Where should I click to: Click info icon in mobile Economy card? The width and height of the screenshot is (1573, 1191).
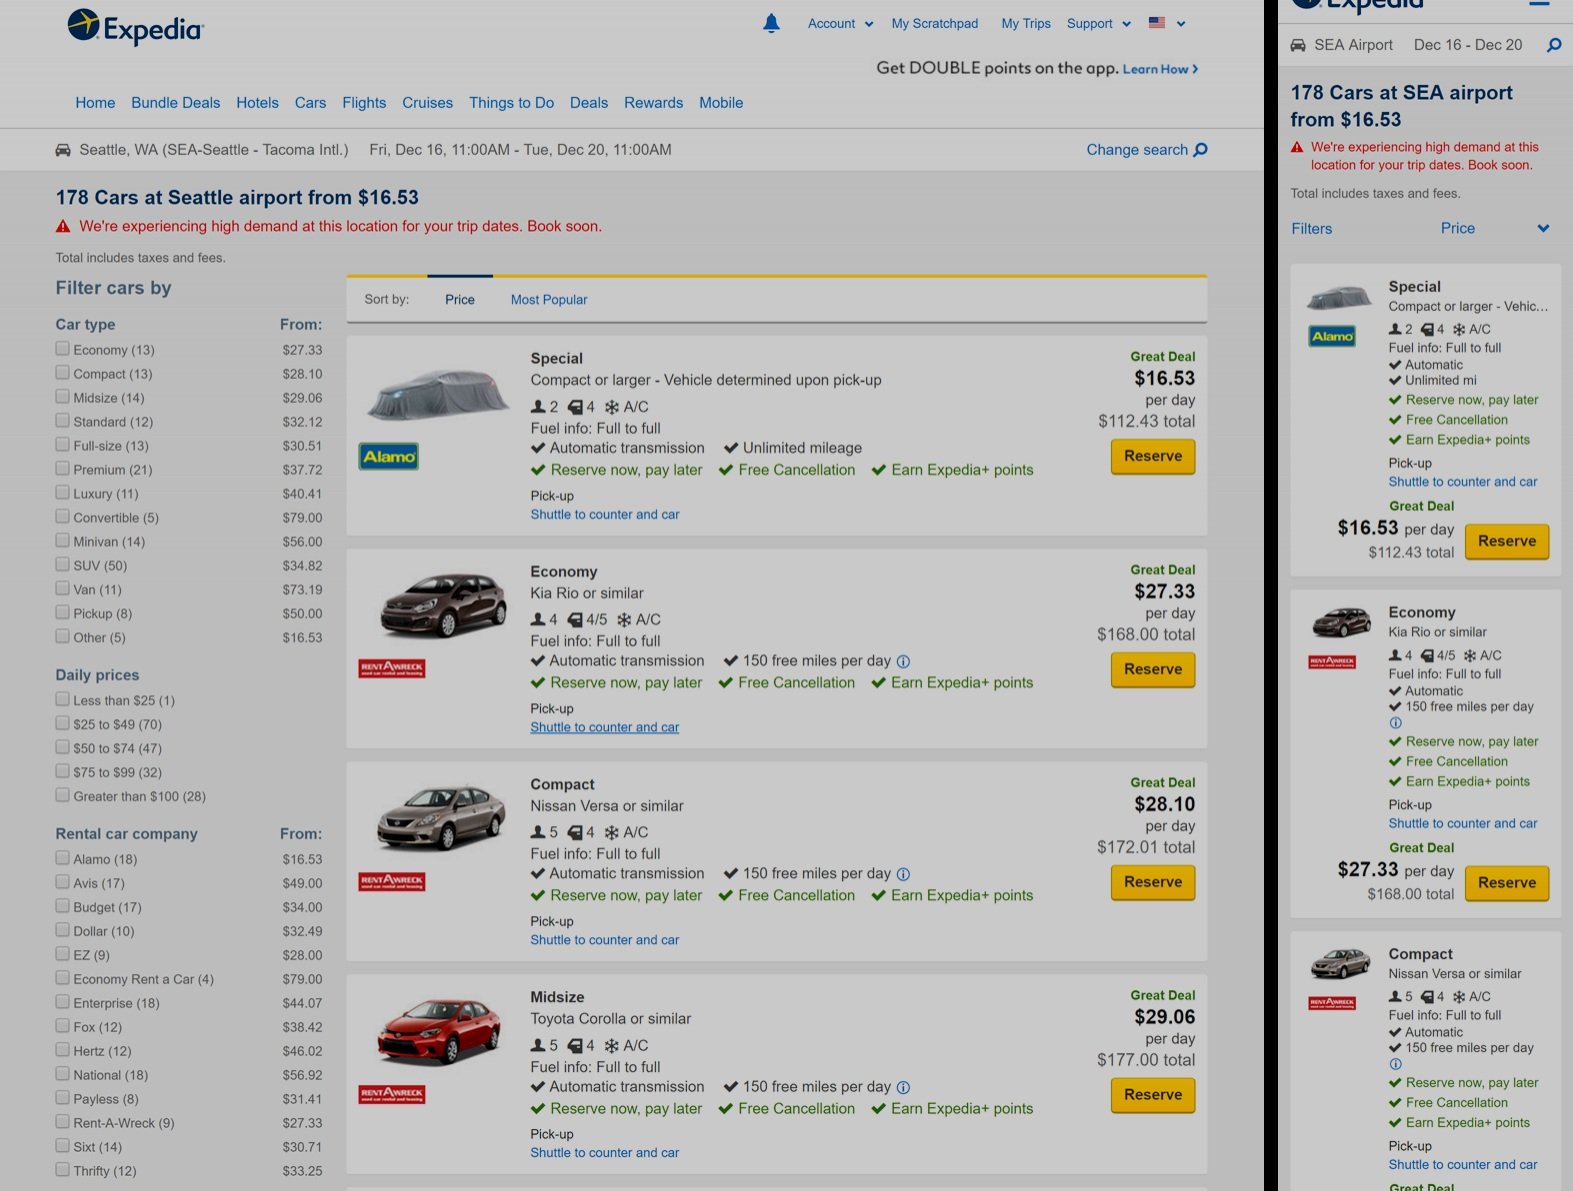1396,723
